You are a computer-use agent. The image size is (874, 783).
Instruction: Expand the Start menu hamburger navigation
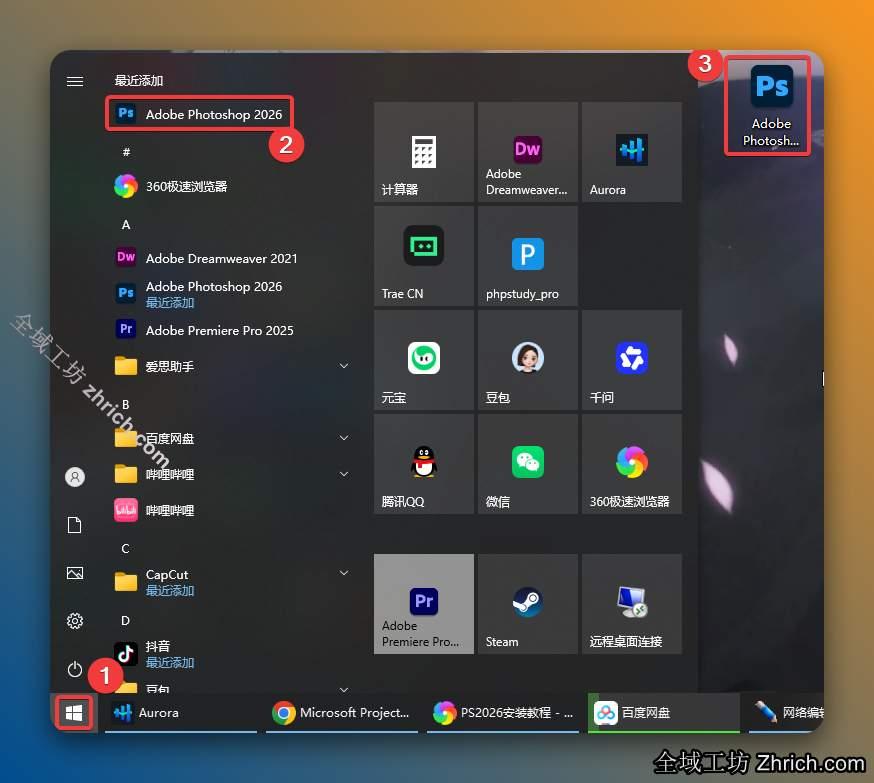[x=75, y=81]
